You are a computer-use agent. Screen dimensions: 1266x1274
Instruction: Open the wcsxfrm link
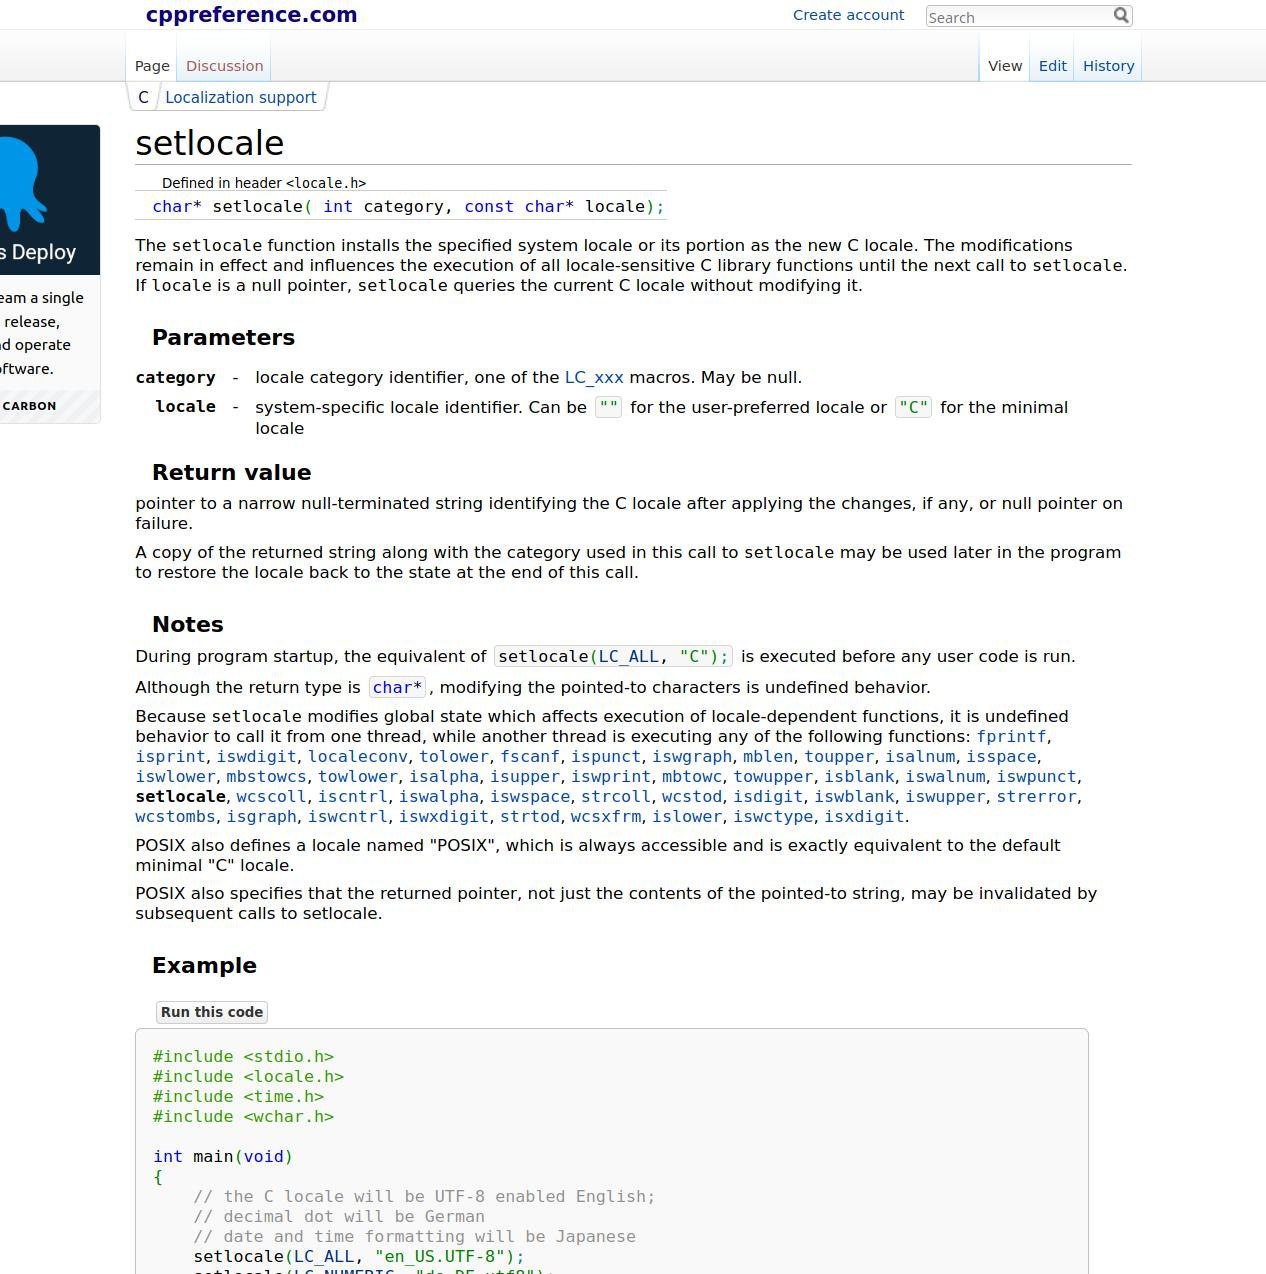[x=606, y=817]
